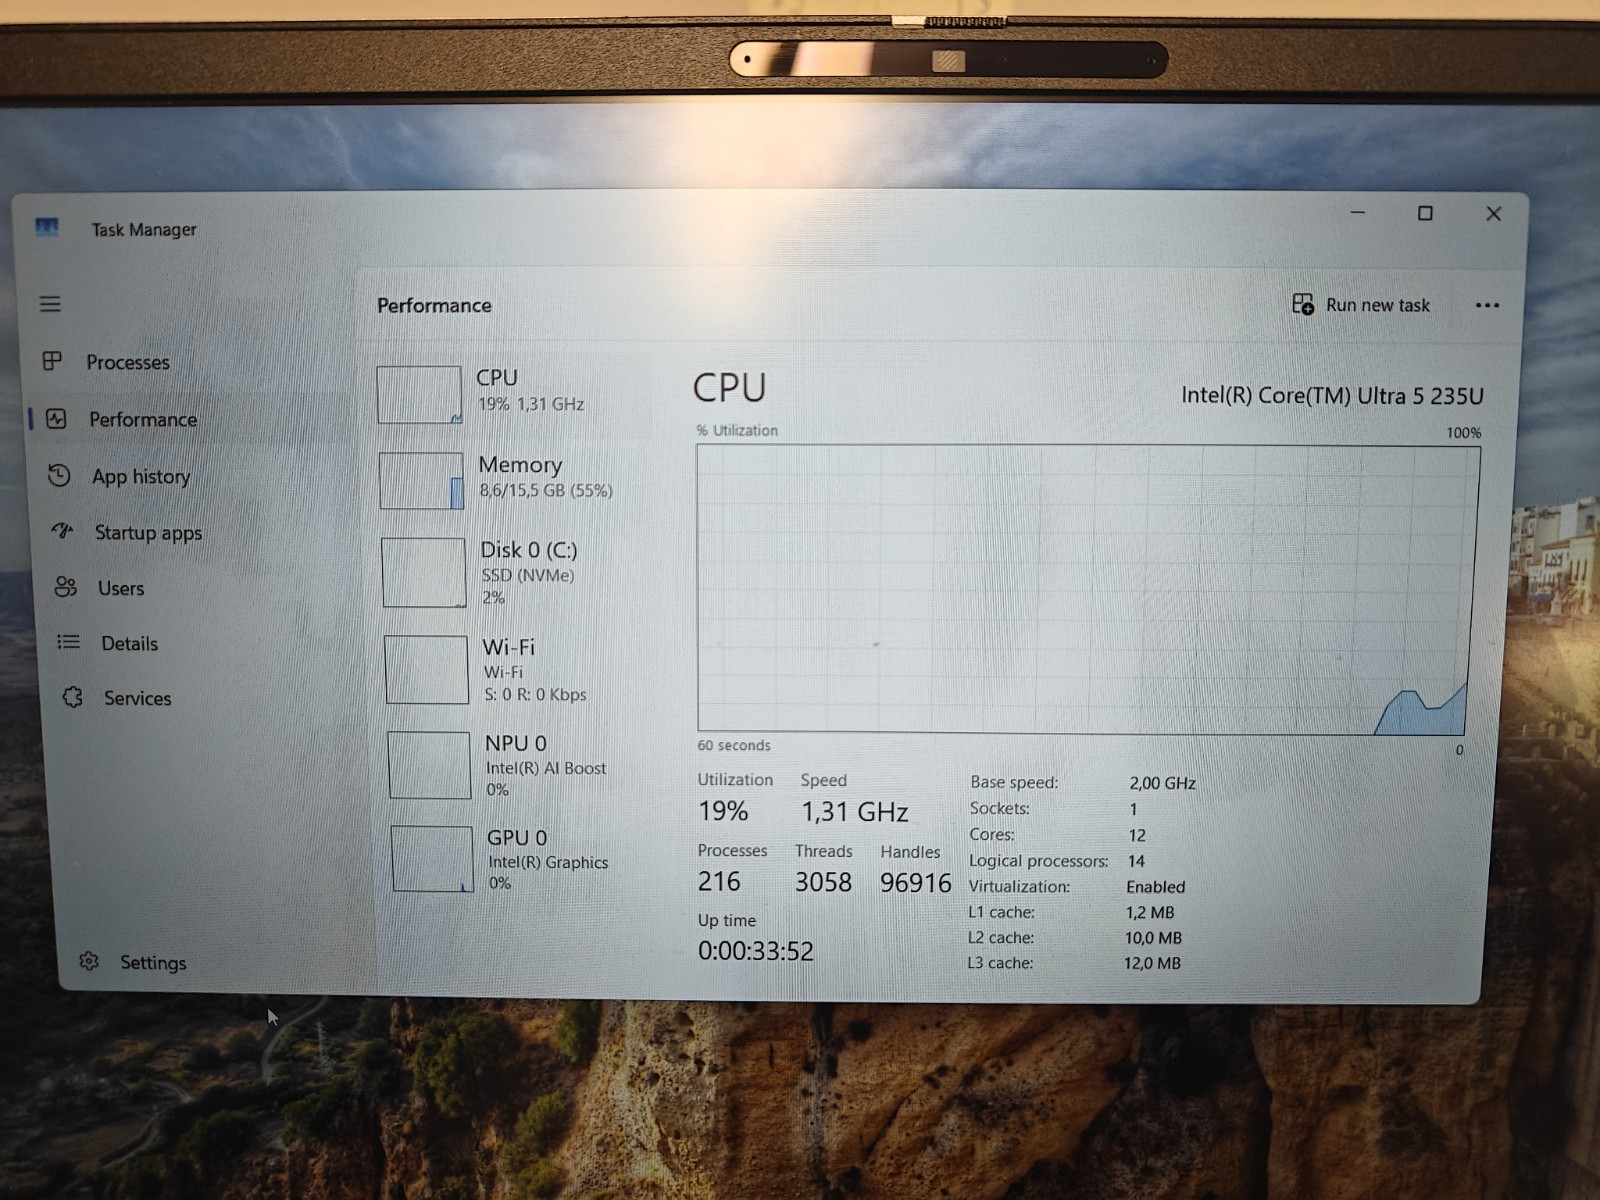Click the Threads count 3058

824,882
